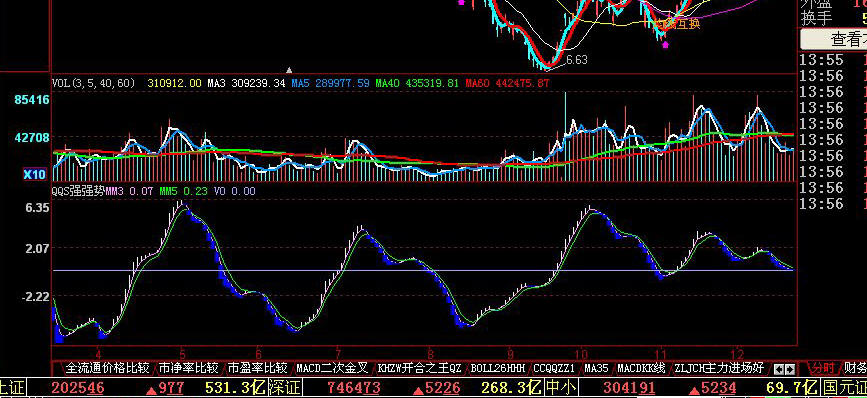
Task: Open ZLJCH主力进场好 indicator tab
Action: (x=719, y=368)
